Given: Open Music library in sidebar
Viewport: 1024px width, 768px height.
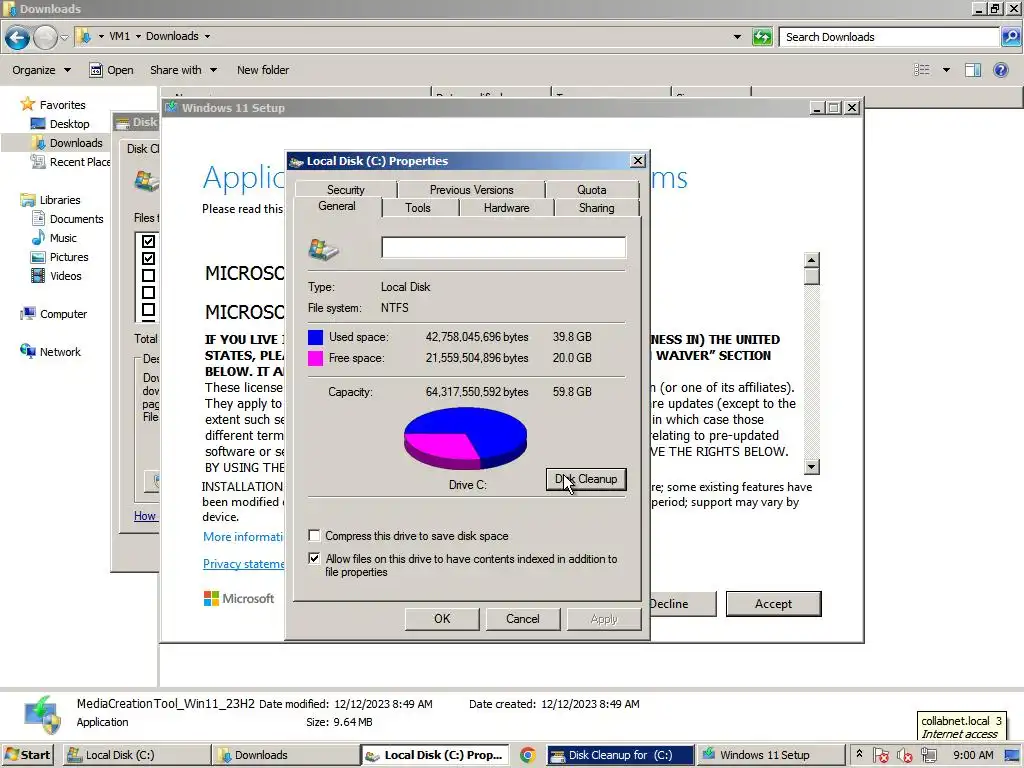Looking at the screenshot, I should tap(54, 238).
